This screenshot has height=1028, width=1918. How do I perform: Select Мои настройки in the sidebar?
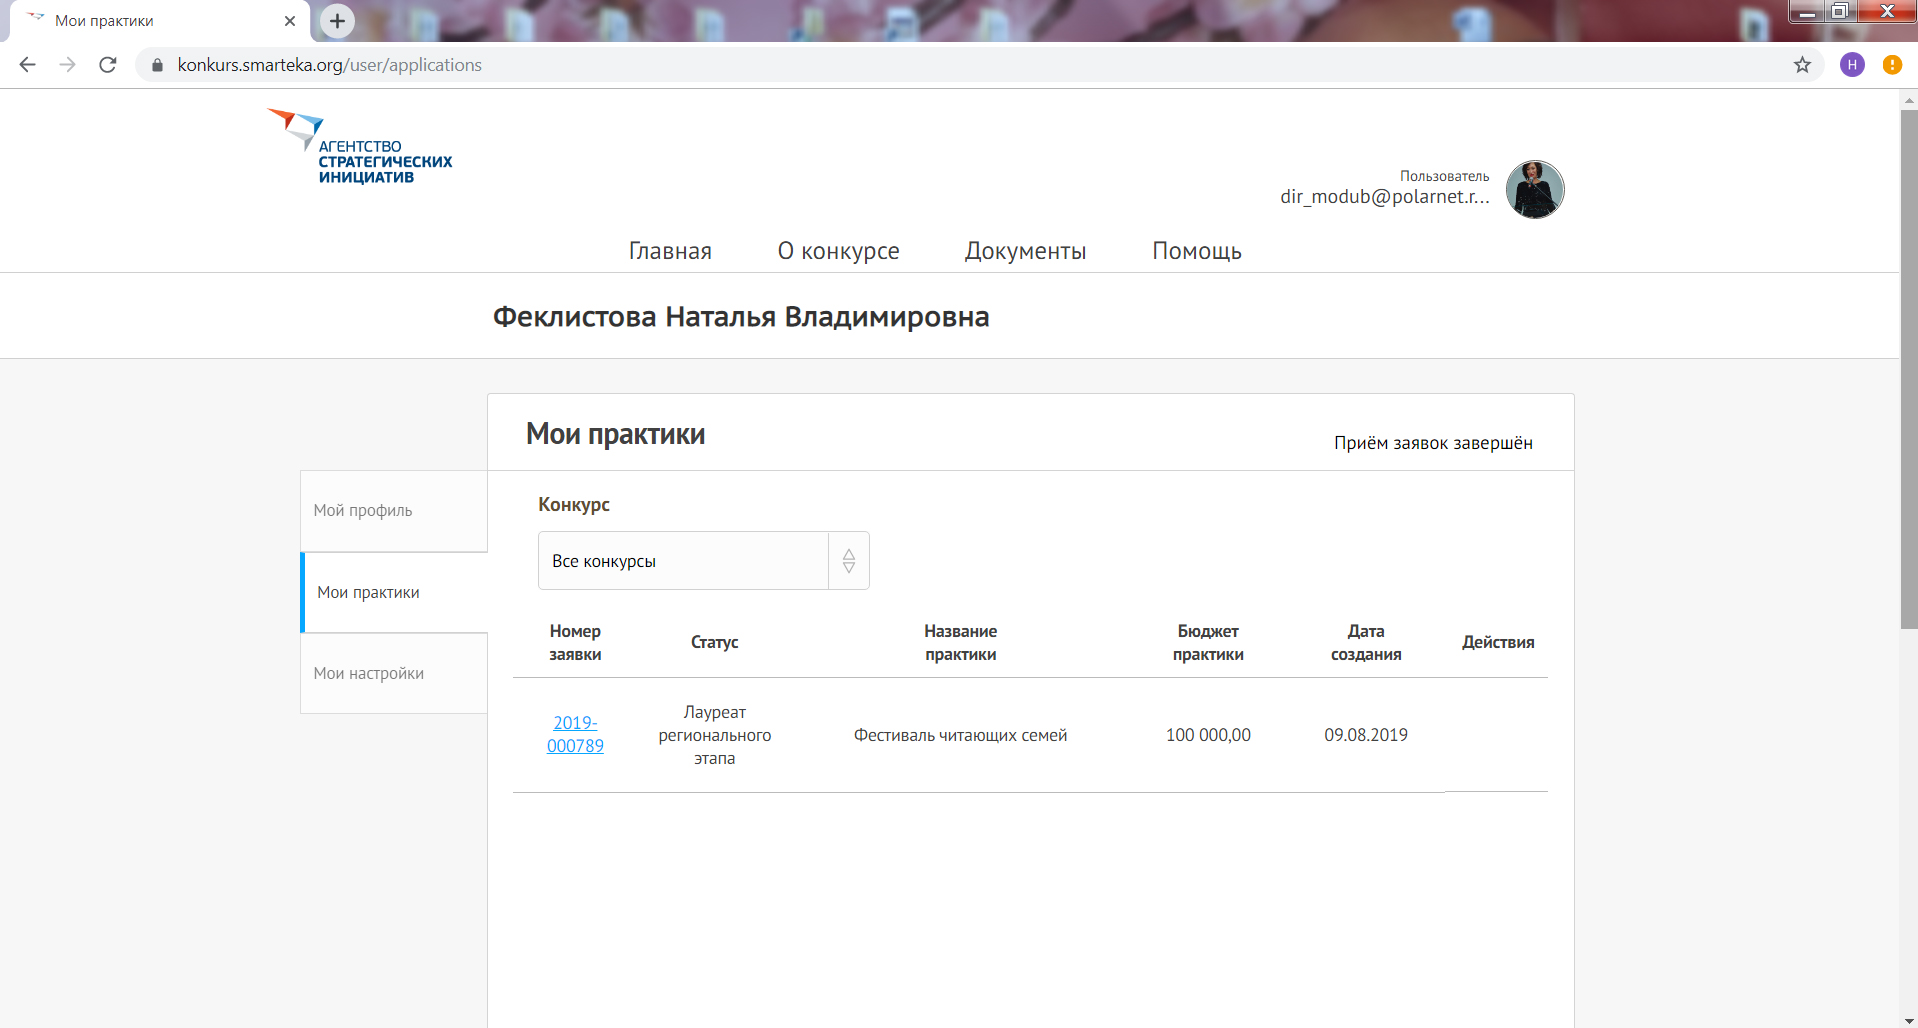(x=369, y=673)
